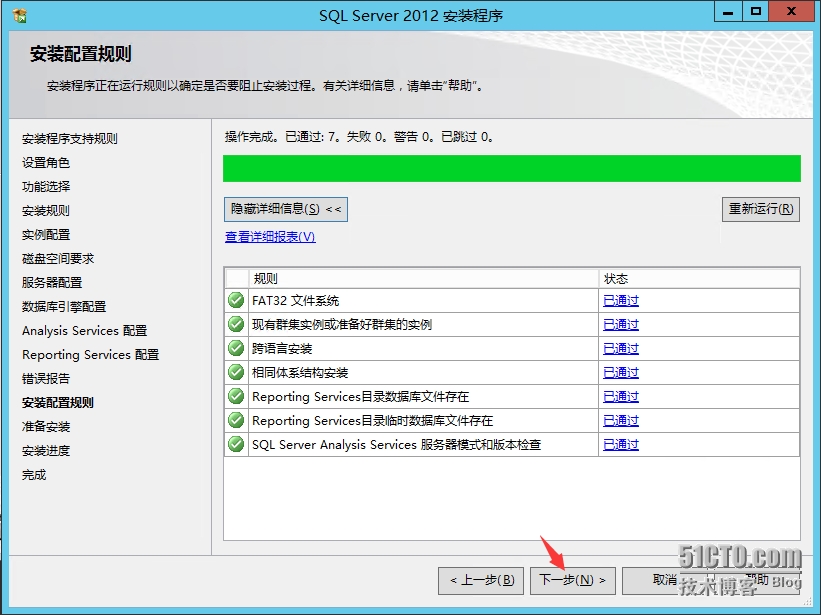Maximize the SQL Server 2012 安装程序 window
This screenshot has height=615, width=821.
[756, 13]
